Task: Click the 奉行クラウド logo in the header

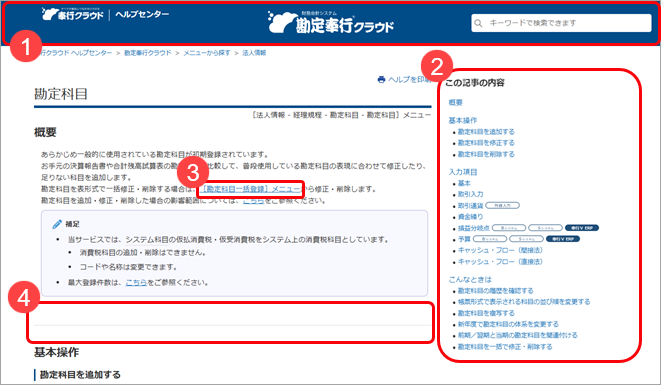Action: tap(72, 14)
